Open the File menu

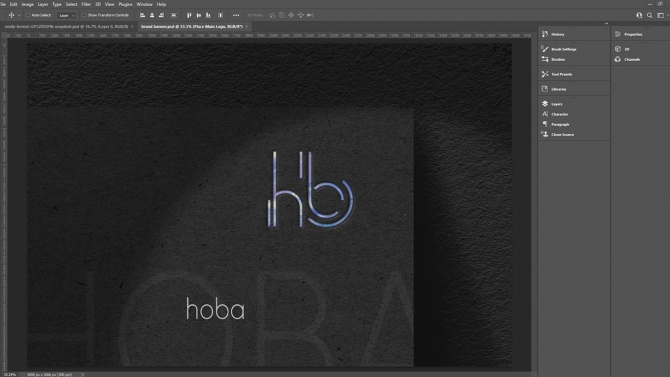point(3,4)
